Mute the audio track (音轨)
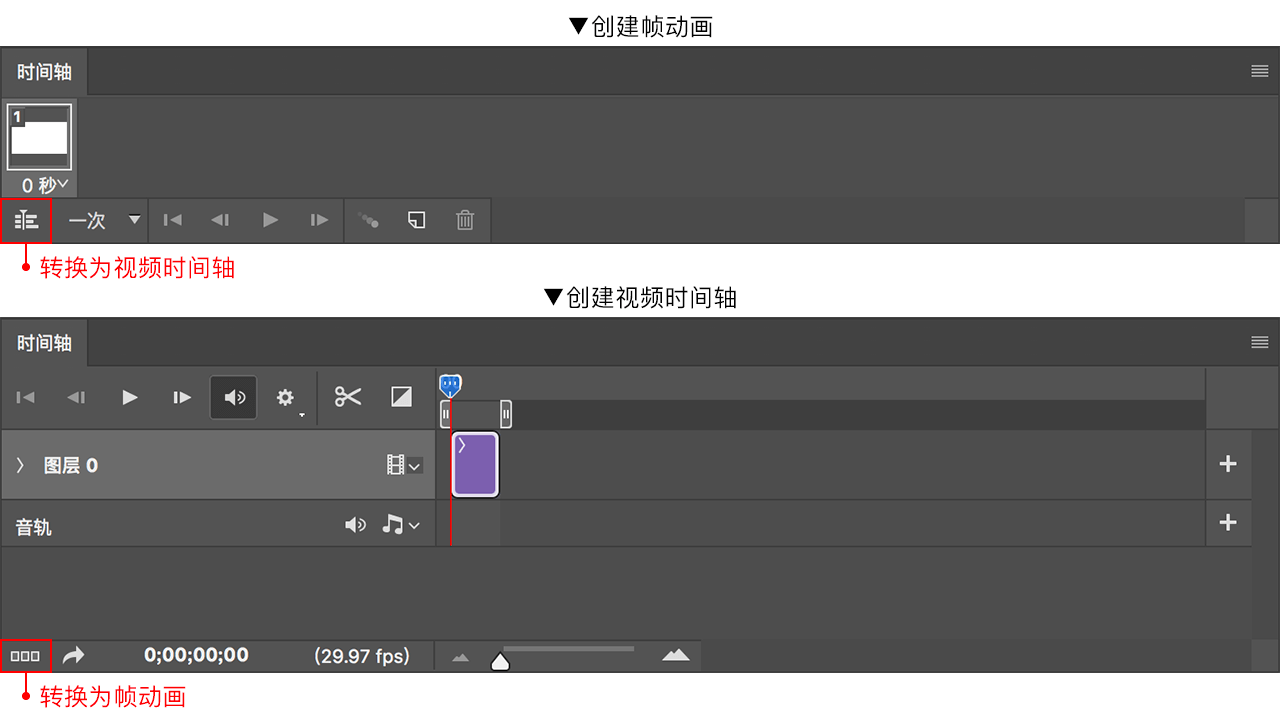The height and width of the screenshot is (720, 1280). 355,525
